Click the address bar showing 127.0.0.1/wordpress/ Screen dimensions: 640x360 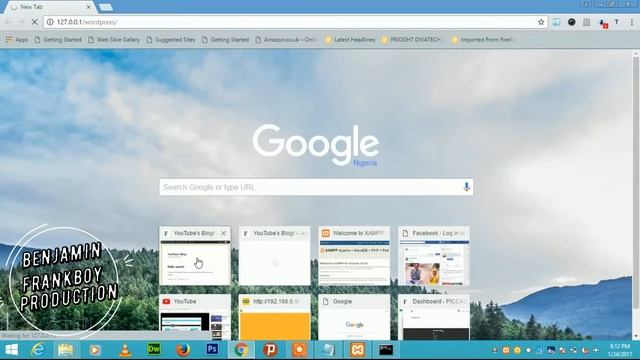pos(294,22)
